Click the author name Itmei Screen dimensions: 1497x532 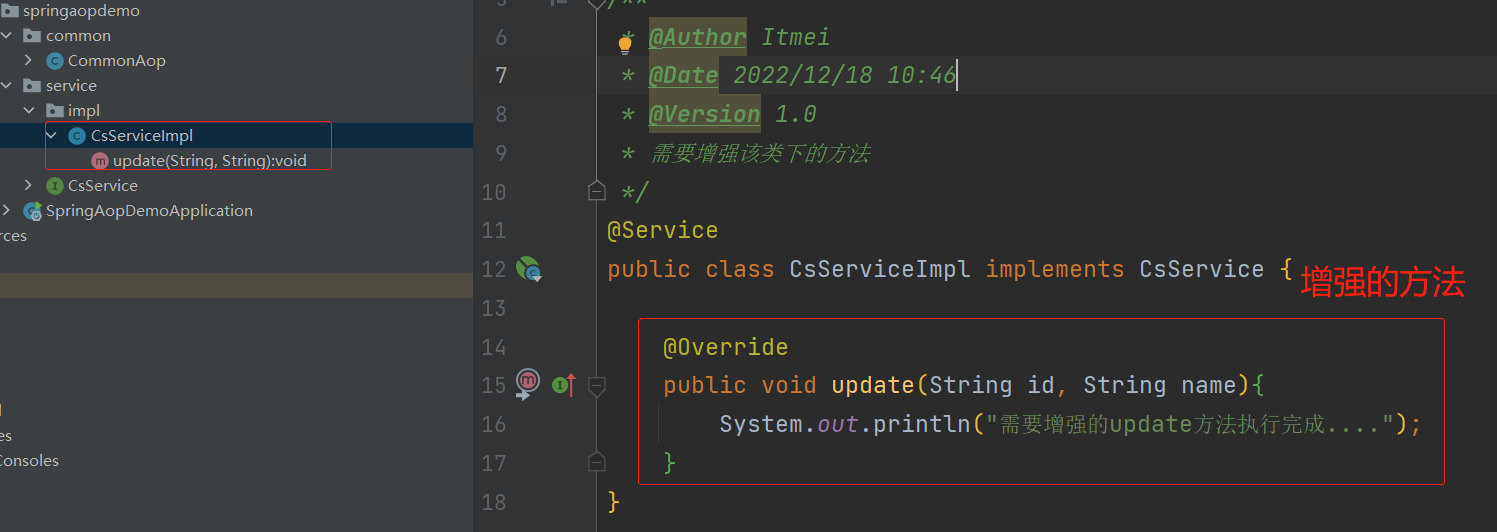(796, 37)
